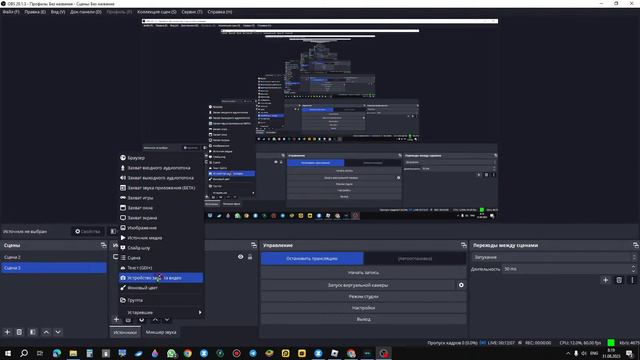Open the Док-панели menu

coord(85,12)
